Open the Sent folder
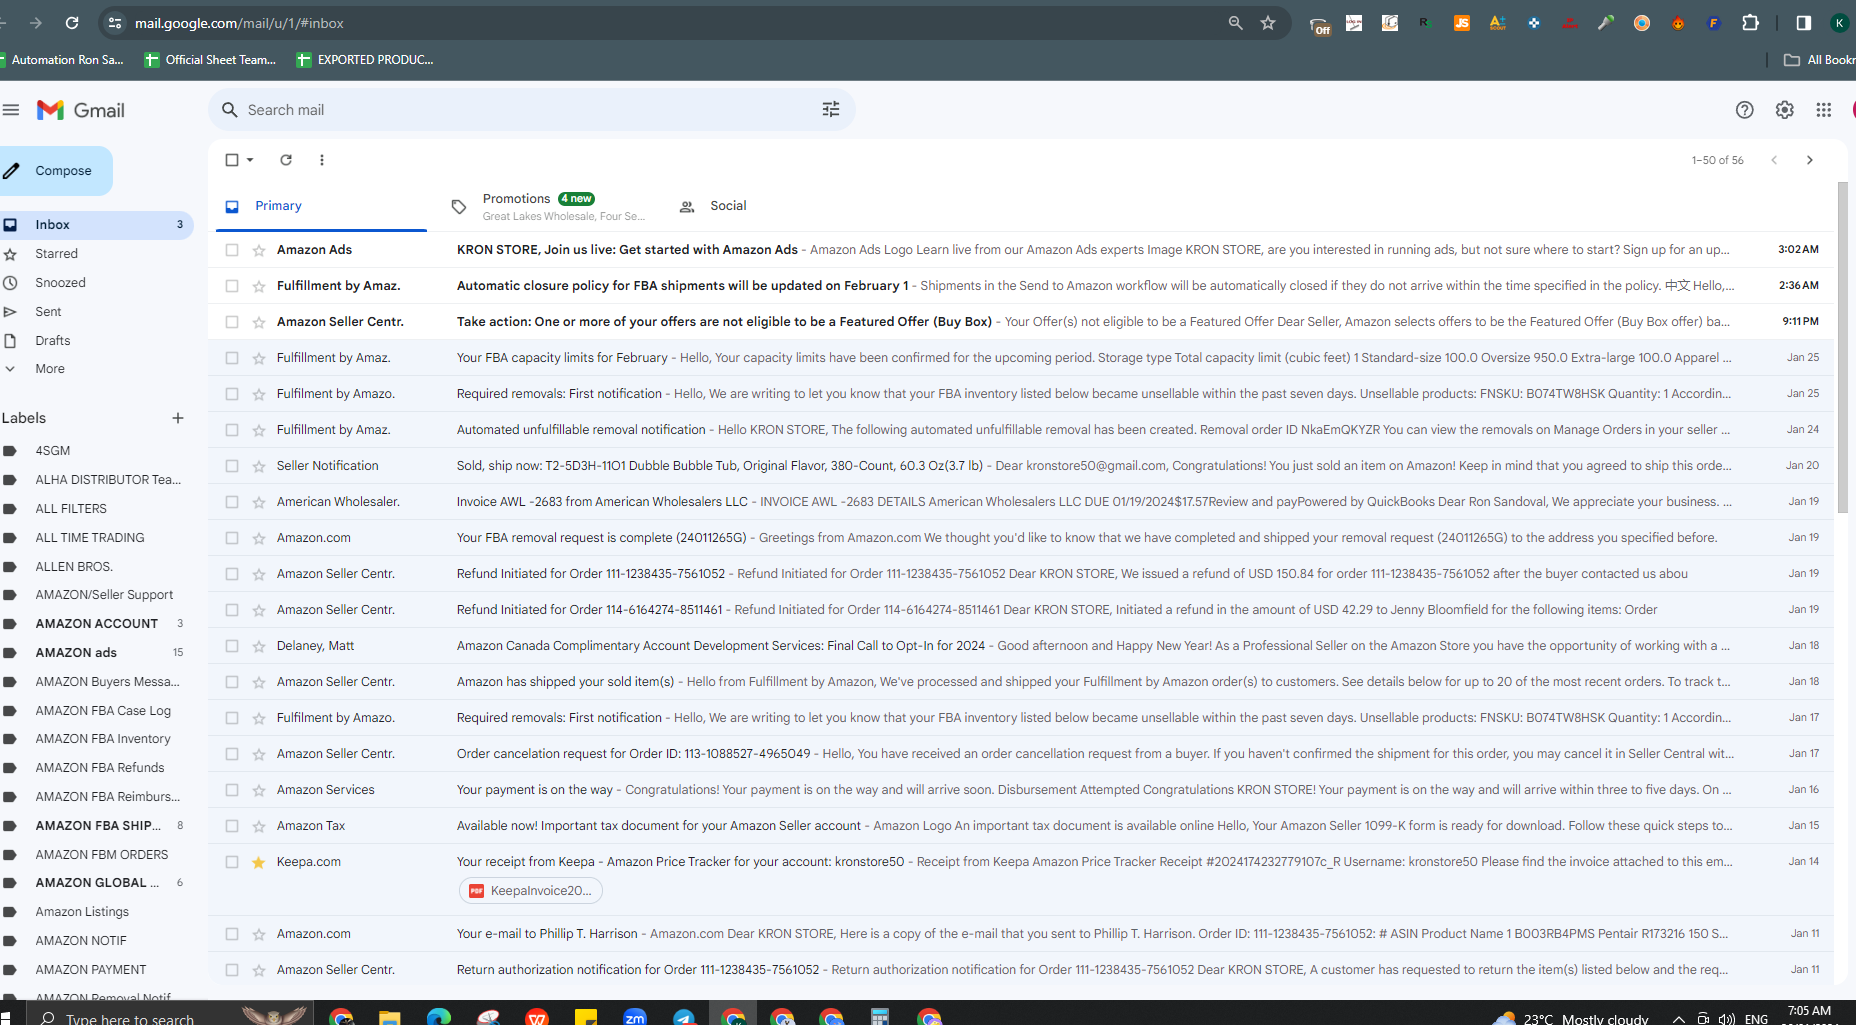Screen dimensions: 1856x1025 pos(96,312)
